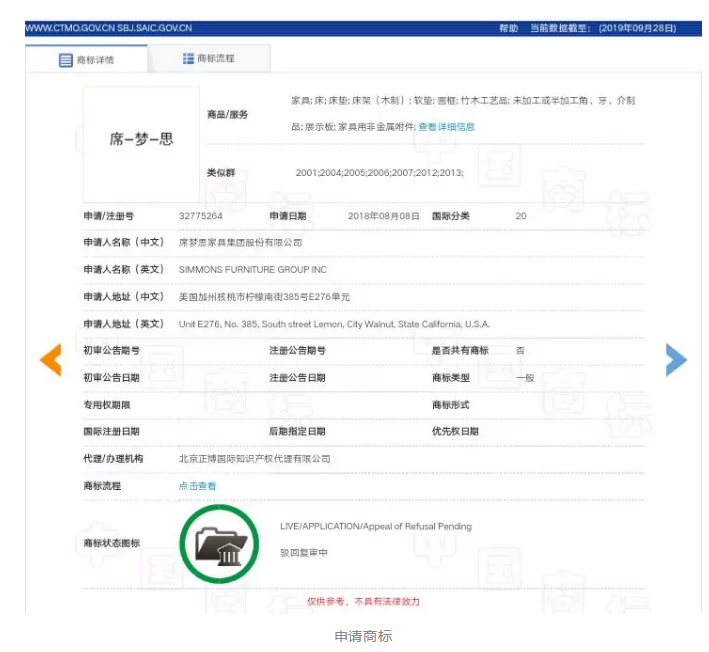Click the similar group codes 2001;2004 text
709x652 pixels.
(x=379, y=173)
